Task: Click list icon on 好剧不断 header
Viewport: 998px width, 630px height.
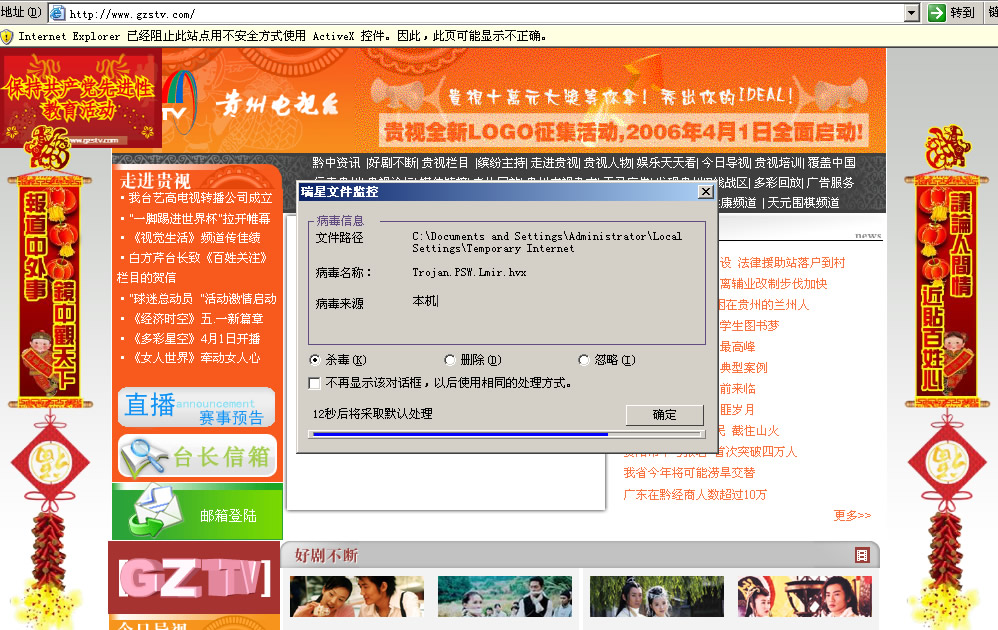Action: pyautogui.click(x=861, y=556)
